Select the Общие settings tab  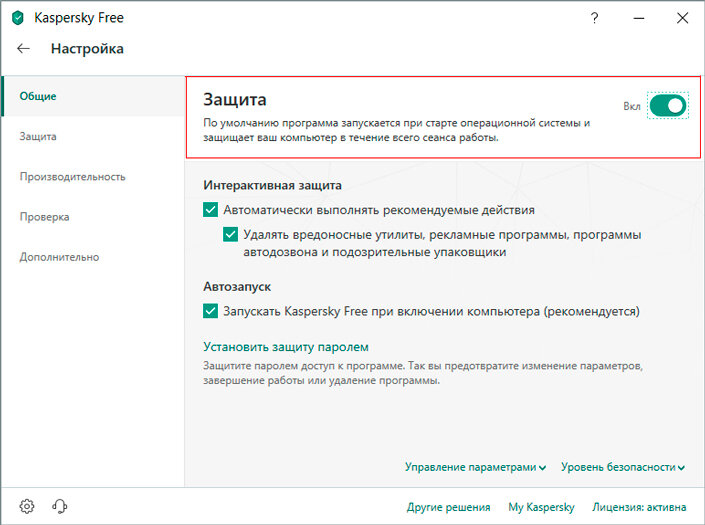[93, 96]
